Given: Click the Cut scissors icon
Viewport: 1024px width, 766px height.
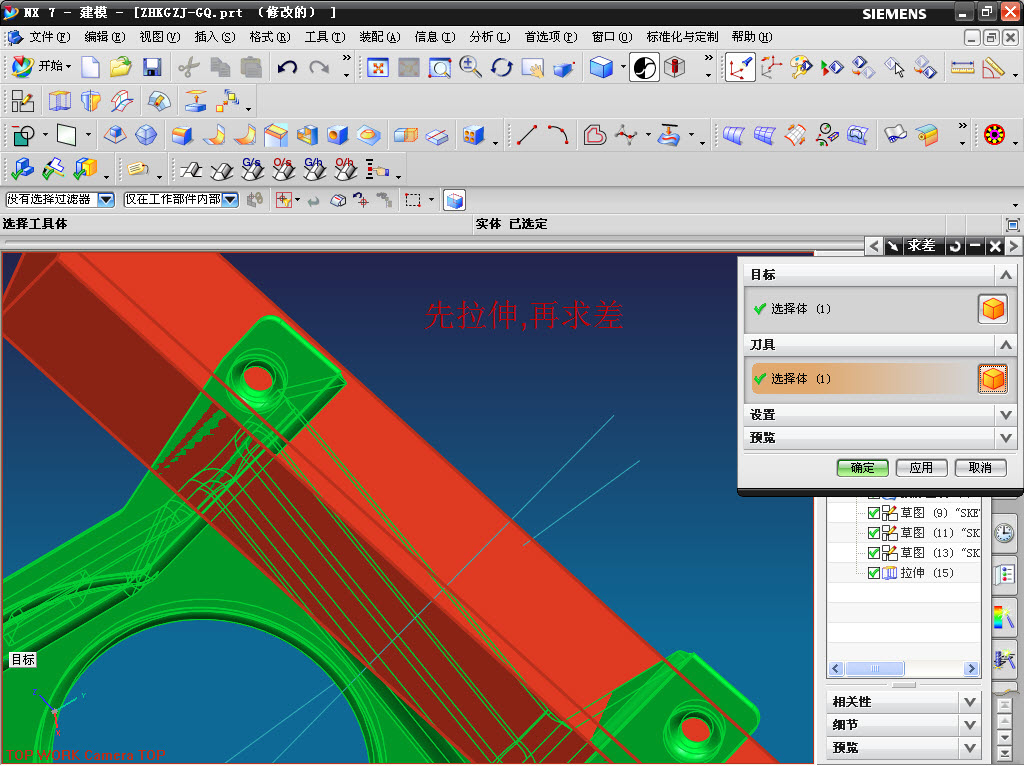Looking at the screenshot, I should coord(189,67).
